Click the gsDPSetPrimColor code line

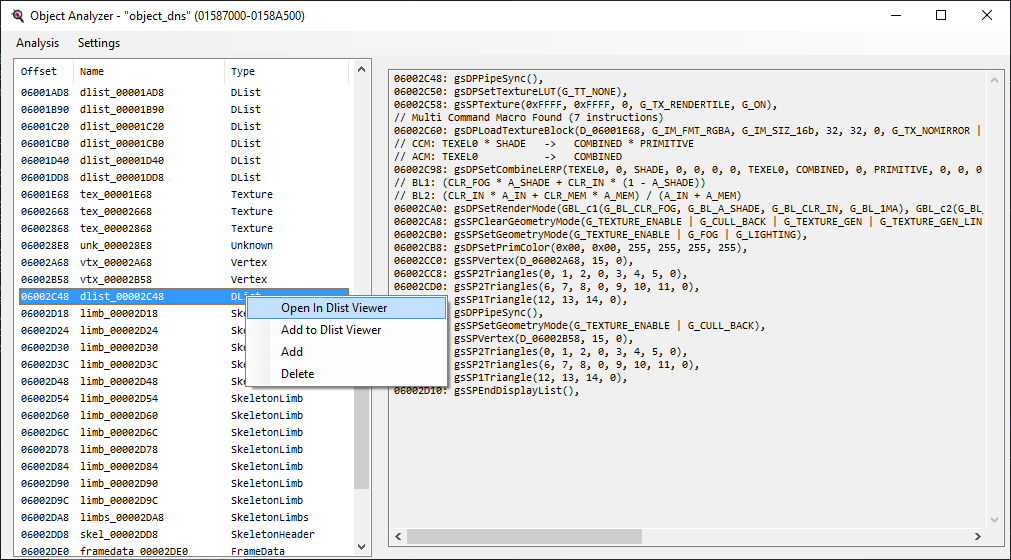click(x=571, y=247)
